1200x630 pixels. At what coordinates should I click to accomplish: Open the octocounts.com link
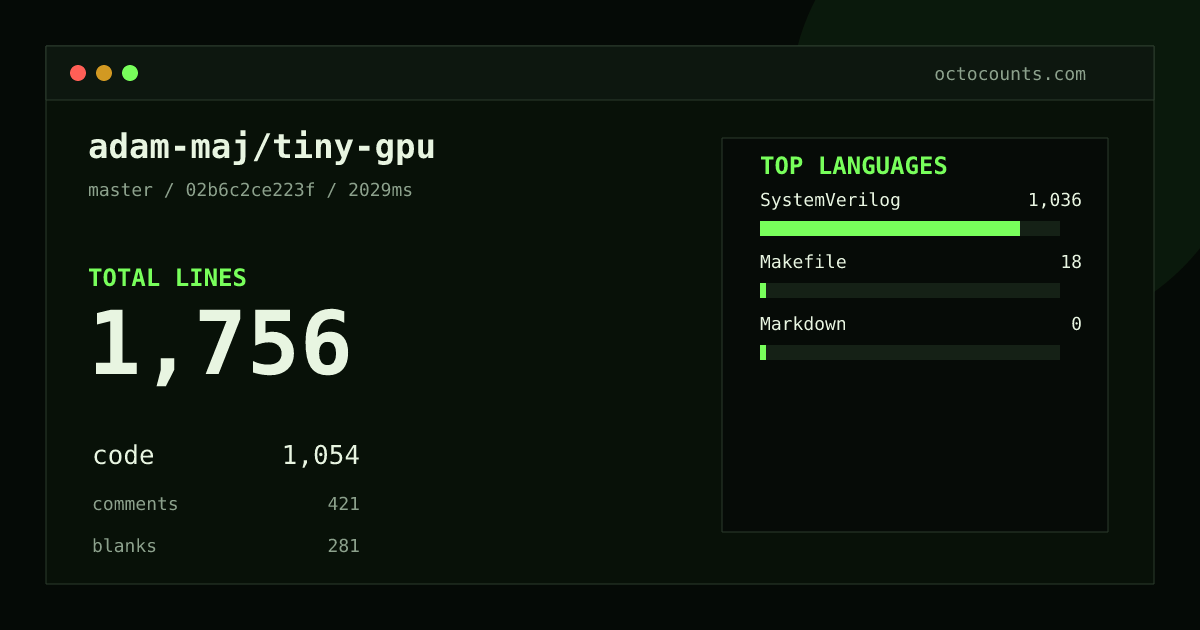(x=1010, y=74)
